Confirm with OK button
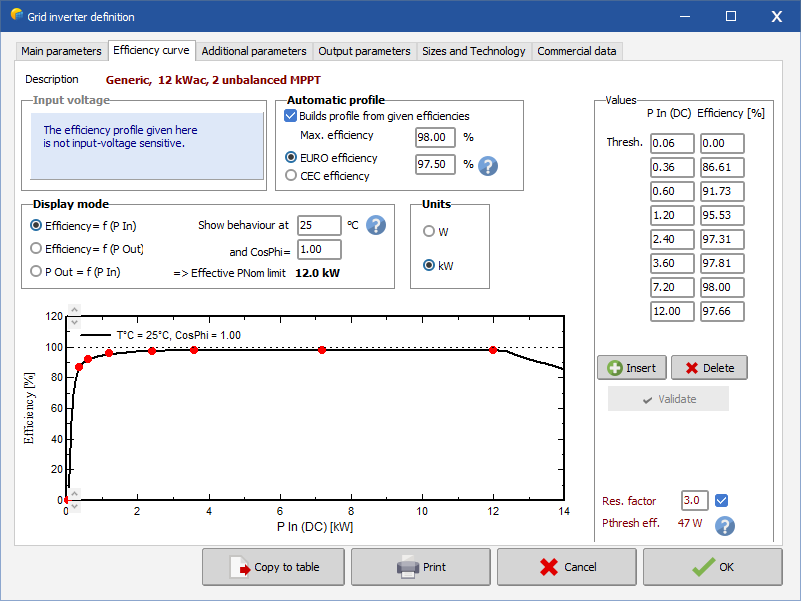The image size is (801, 601). click(713, 567)
